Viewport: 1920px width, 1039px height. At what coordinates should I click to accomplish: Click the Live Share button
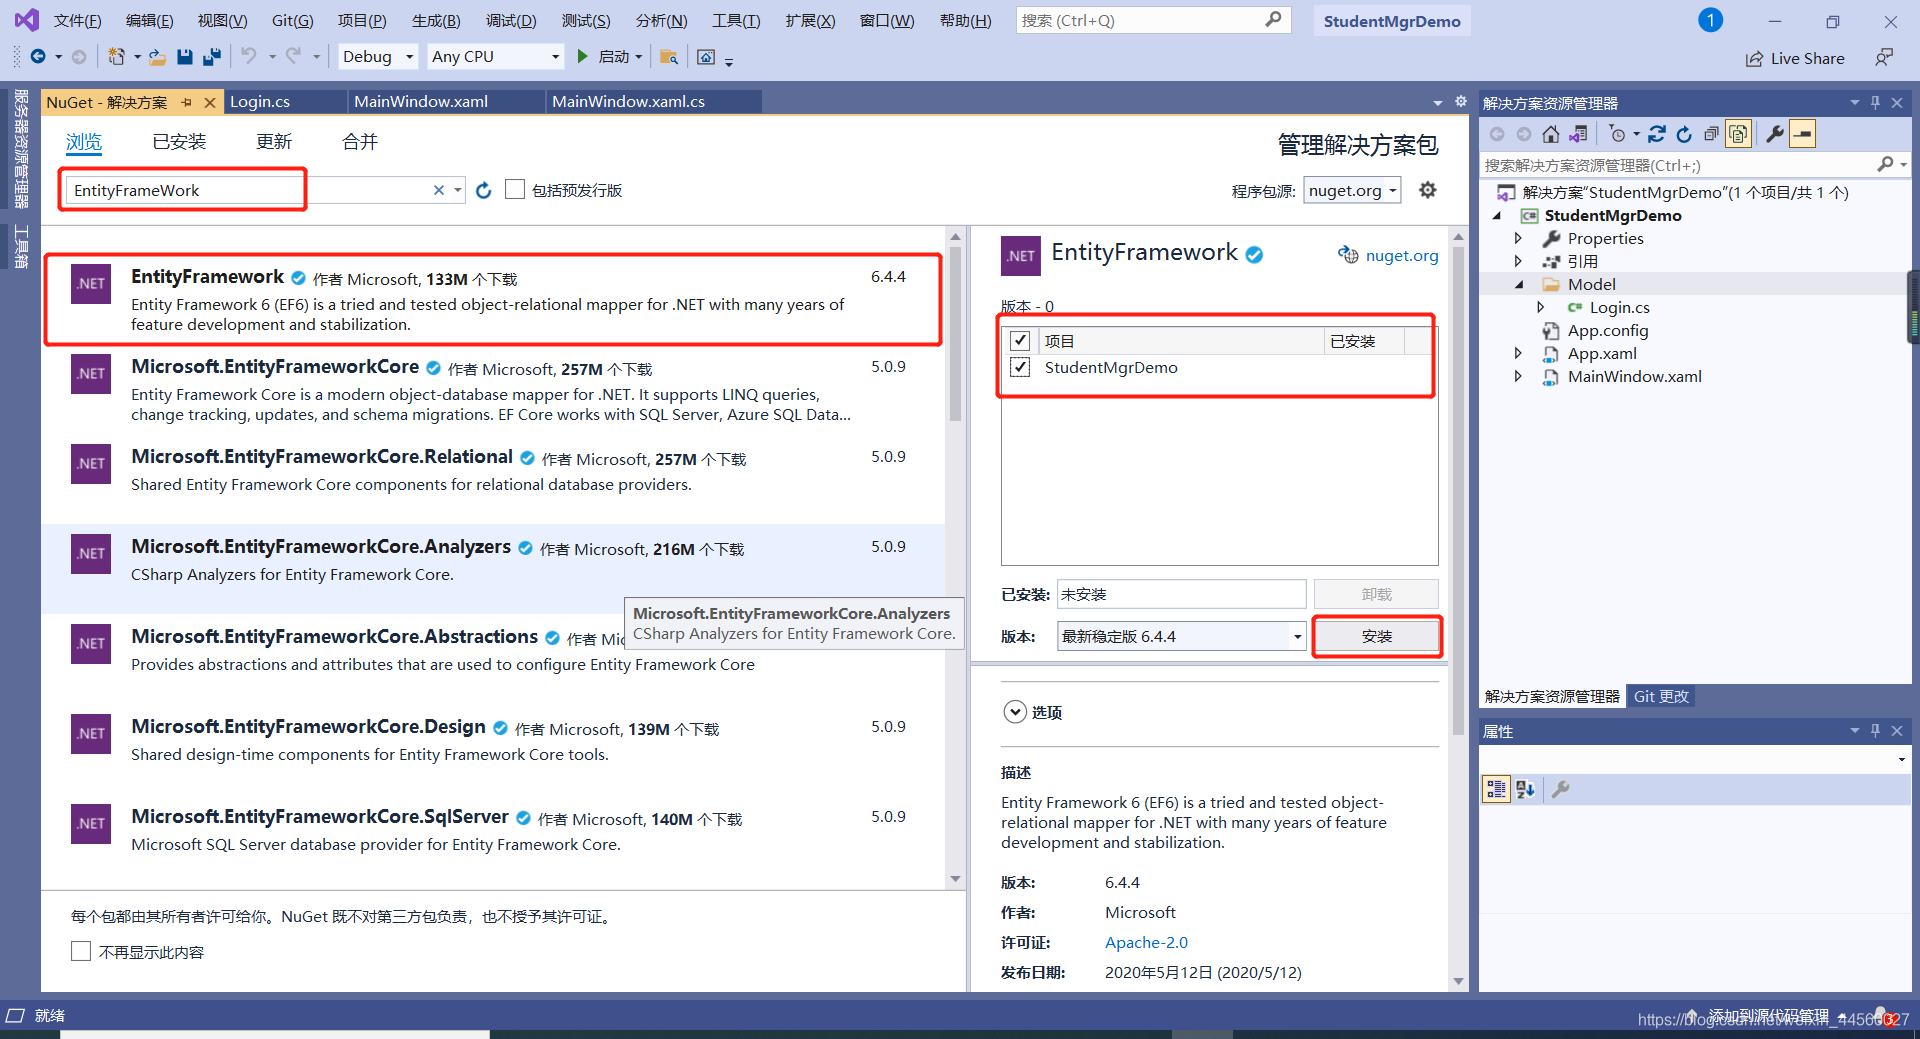coord(1795,58)
